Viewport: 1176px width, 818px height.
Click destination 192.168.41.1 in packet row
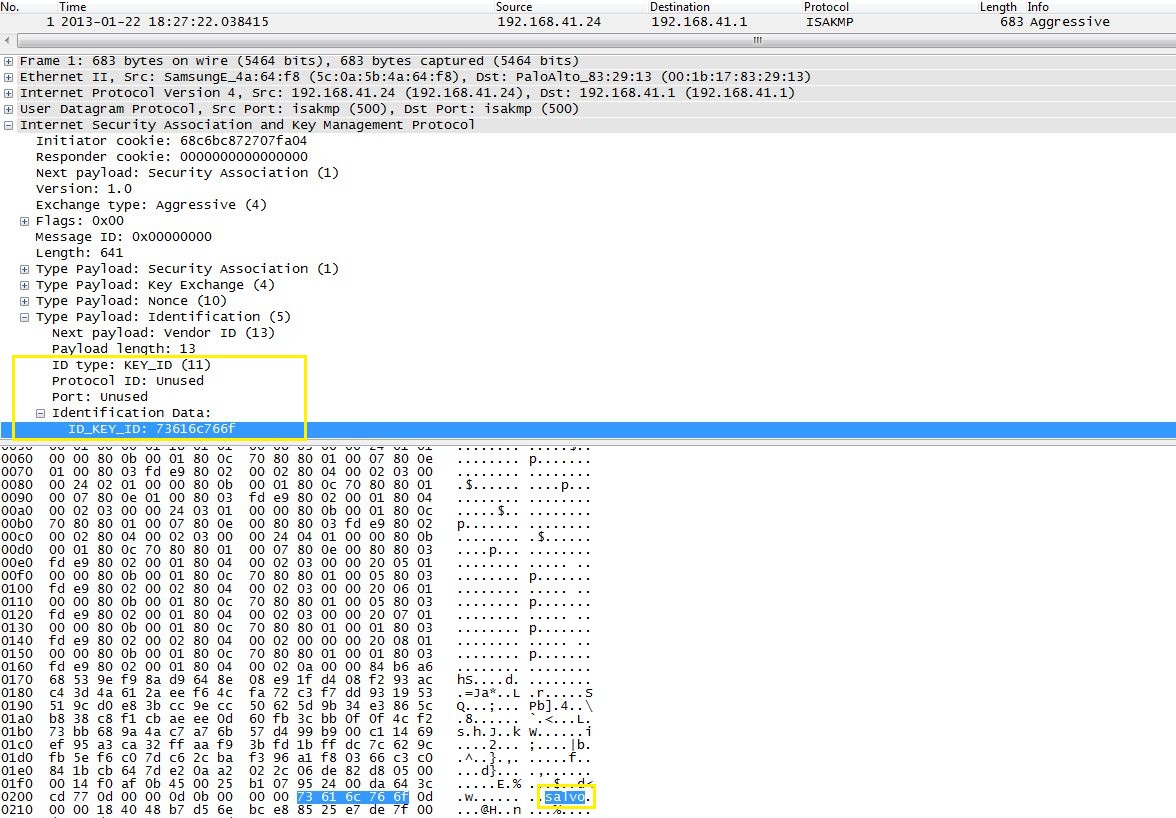pyautogui.click(x=699, y=22)
